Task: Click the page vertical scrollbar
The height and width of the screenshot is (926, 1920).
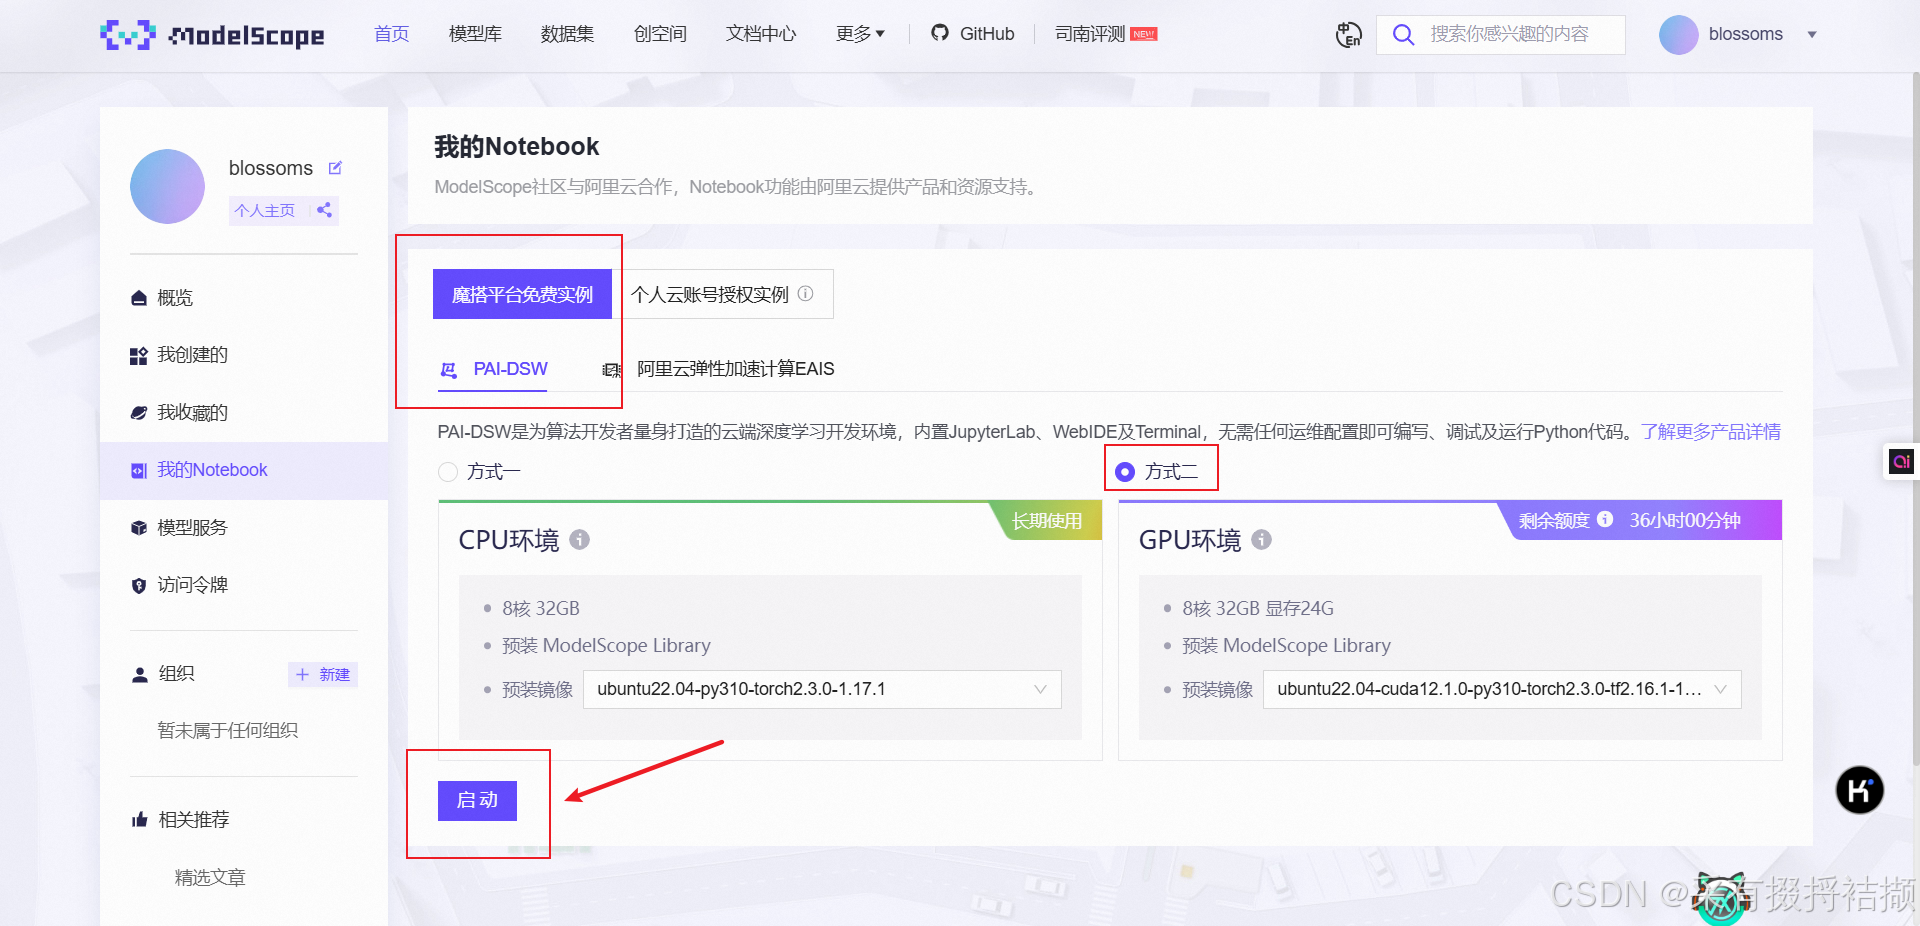Action: (1915, 420)
